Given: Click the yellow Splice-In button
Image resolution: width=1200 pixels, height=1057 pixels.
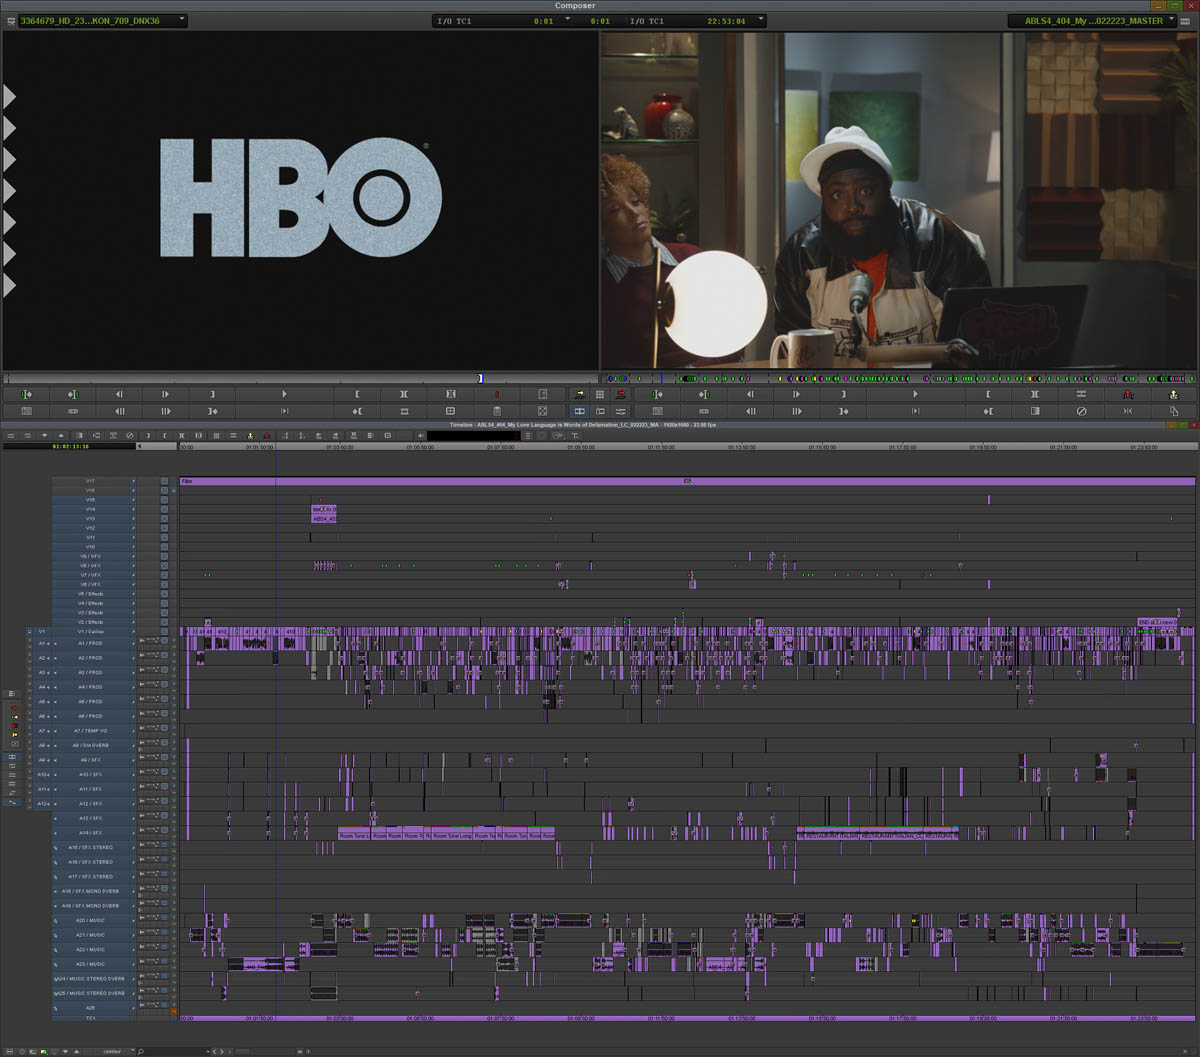Looking at the screenshot, I should pyautogui.click(x=579, y=394).
